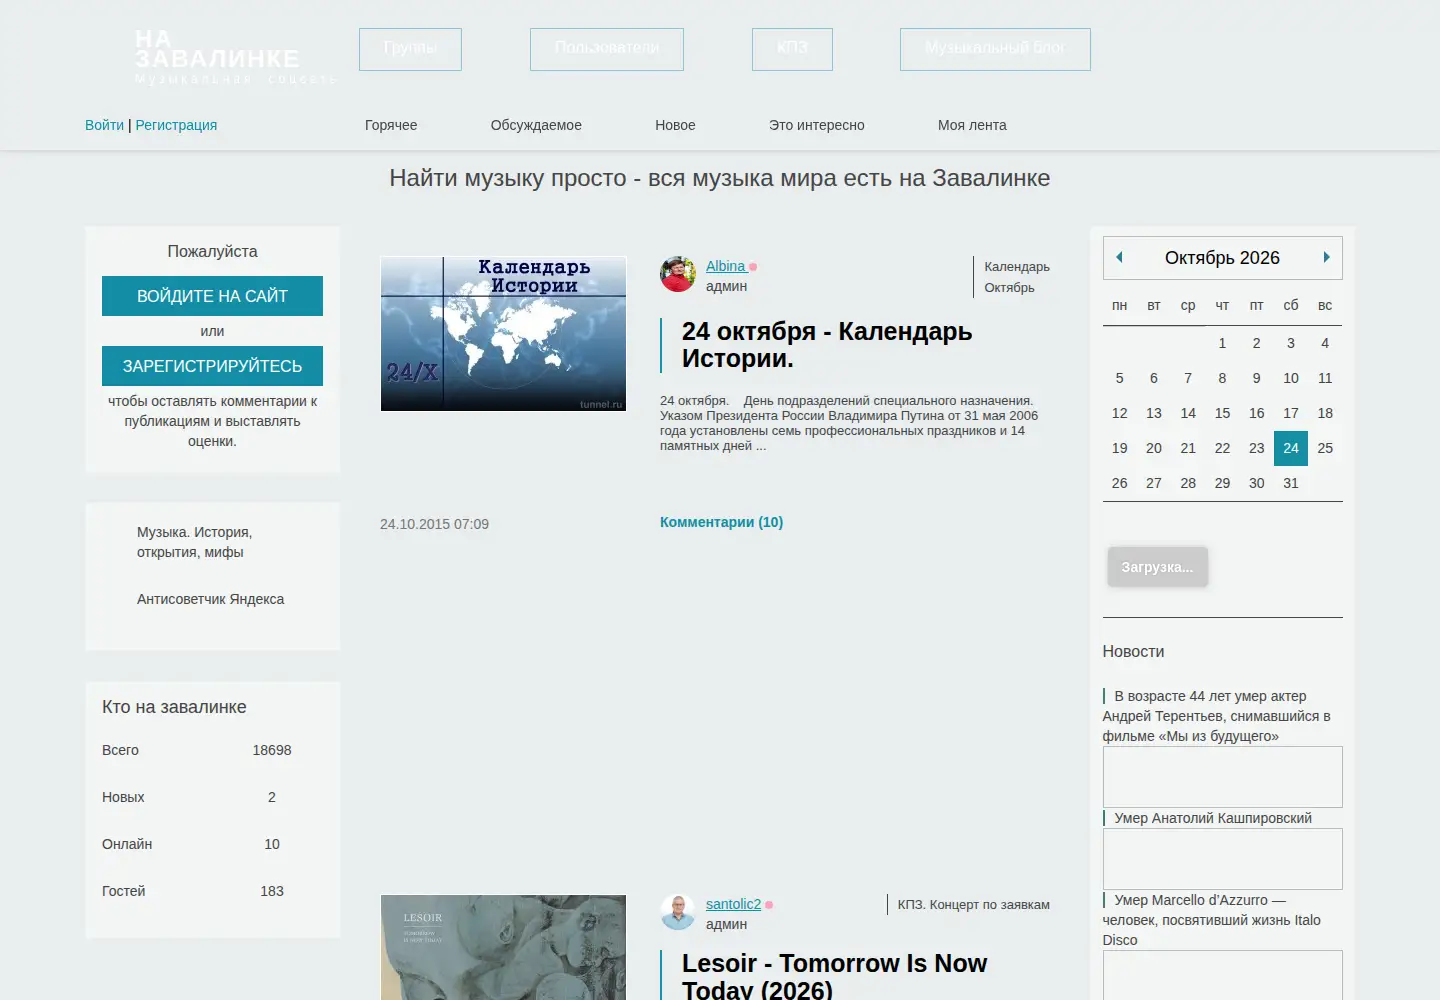1440x1000 pixels.
Task: Click the На Завалинке site logo
Action: pos(235,57)
